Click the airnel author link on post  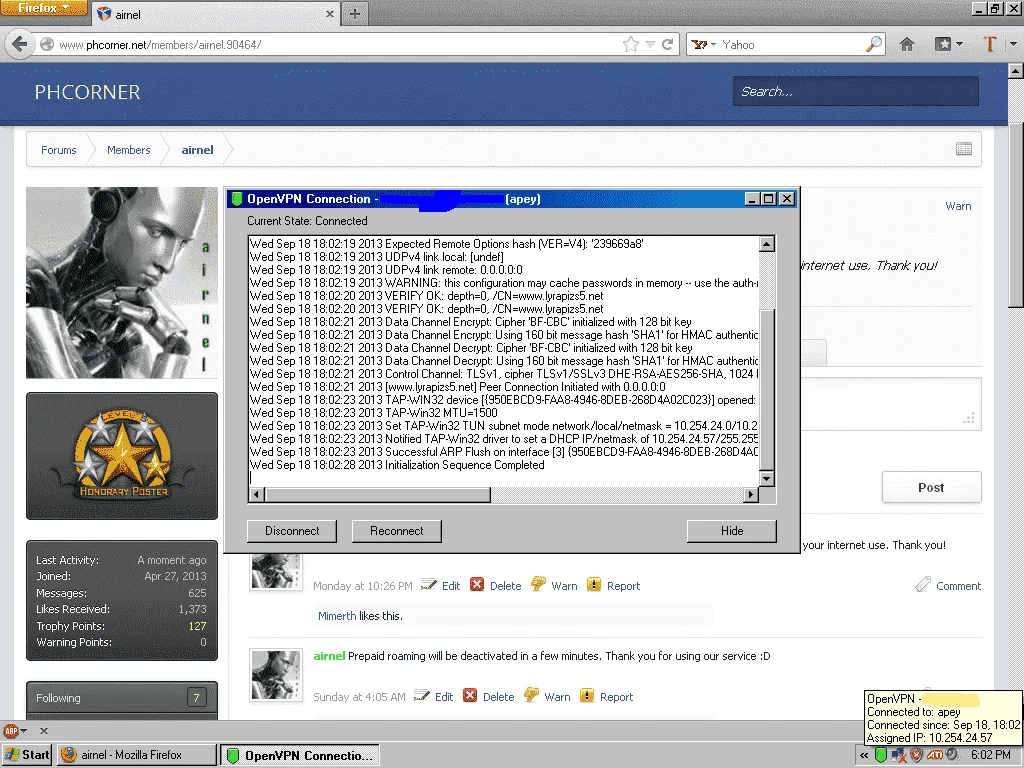pos(329,656)
